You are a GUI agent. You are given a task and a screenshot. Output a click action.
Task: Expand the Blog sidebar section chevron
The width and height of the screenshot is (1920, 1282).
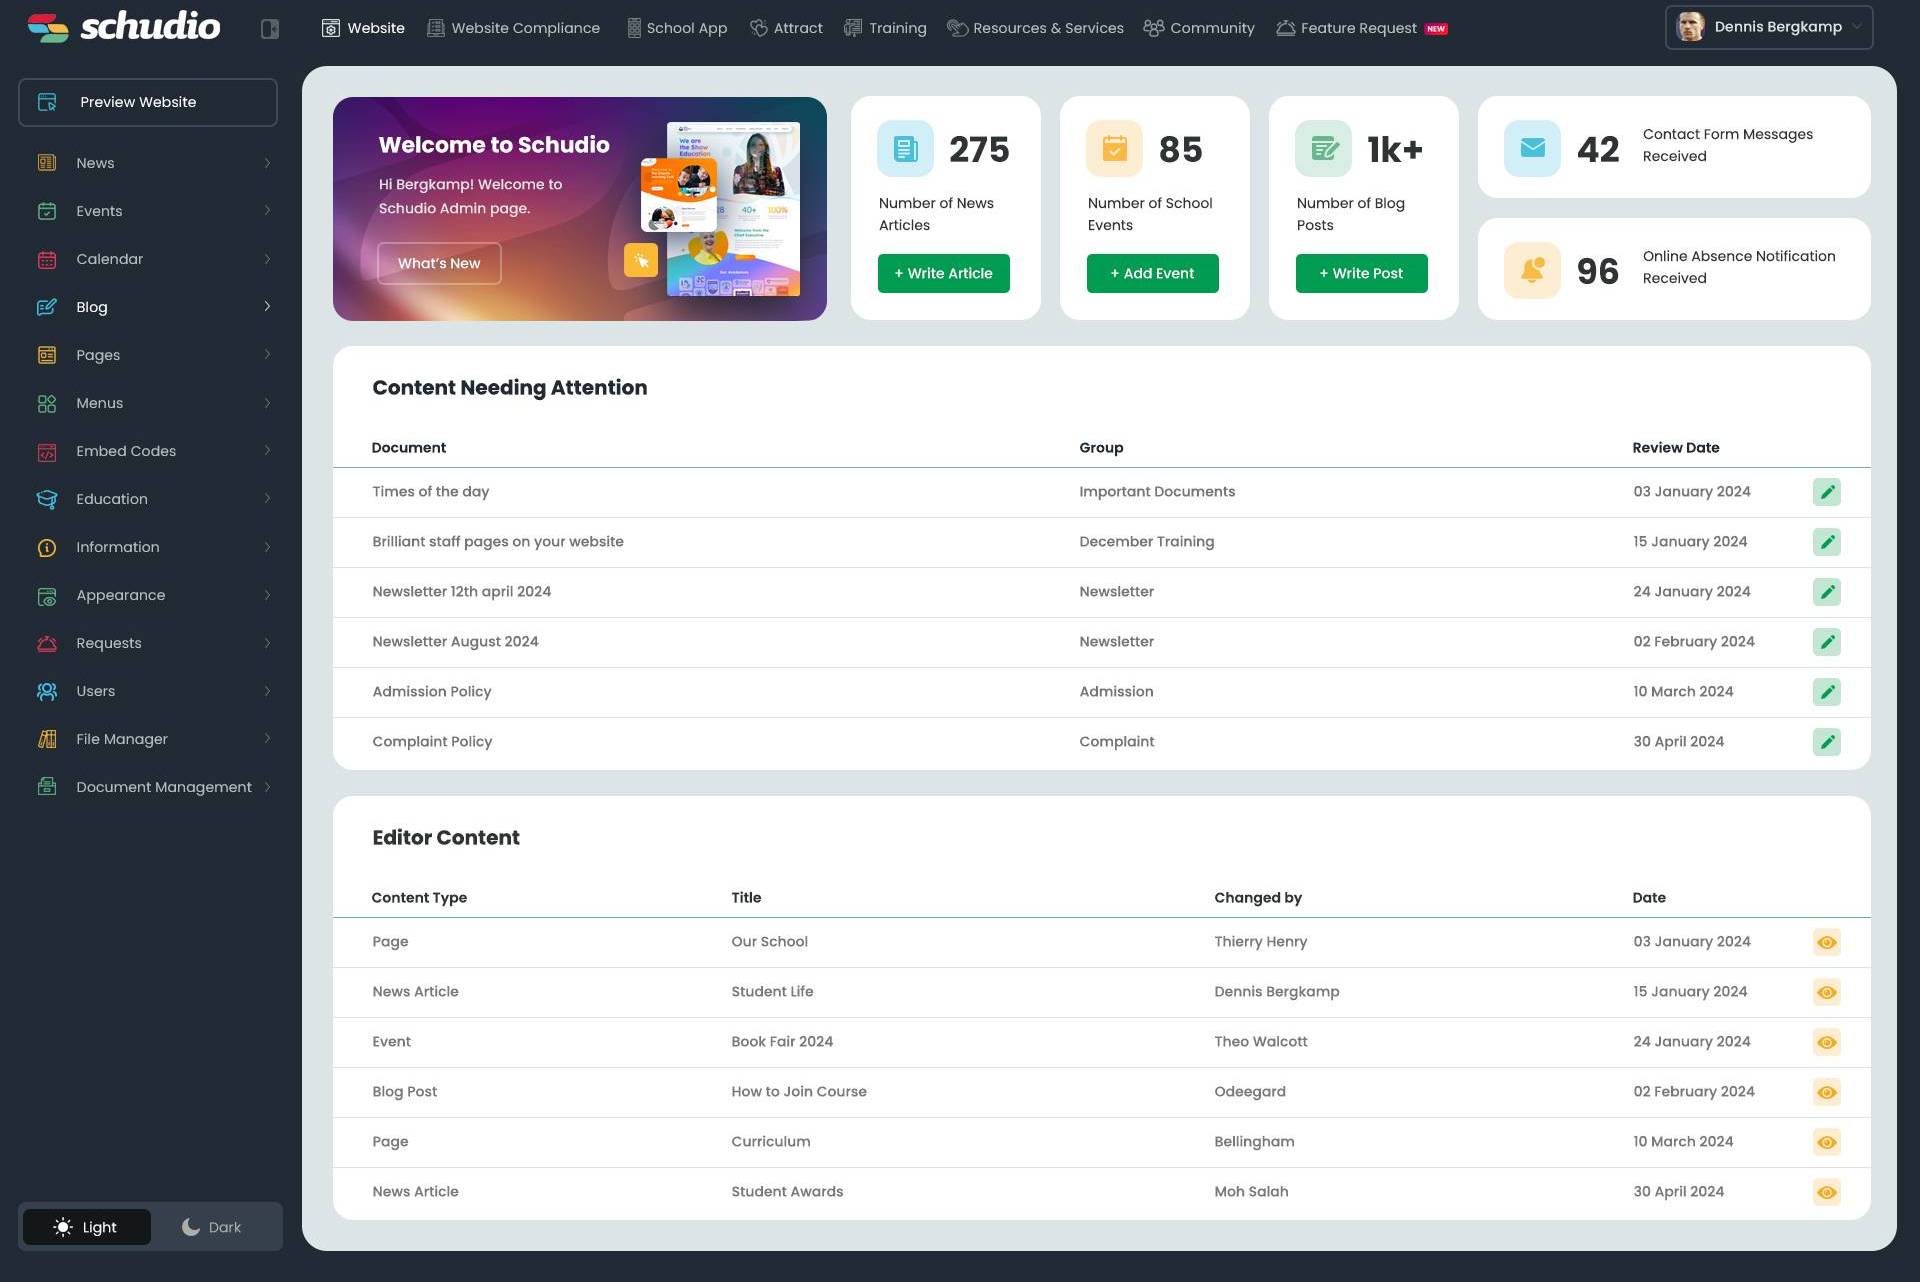(x=267, y=306)
